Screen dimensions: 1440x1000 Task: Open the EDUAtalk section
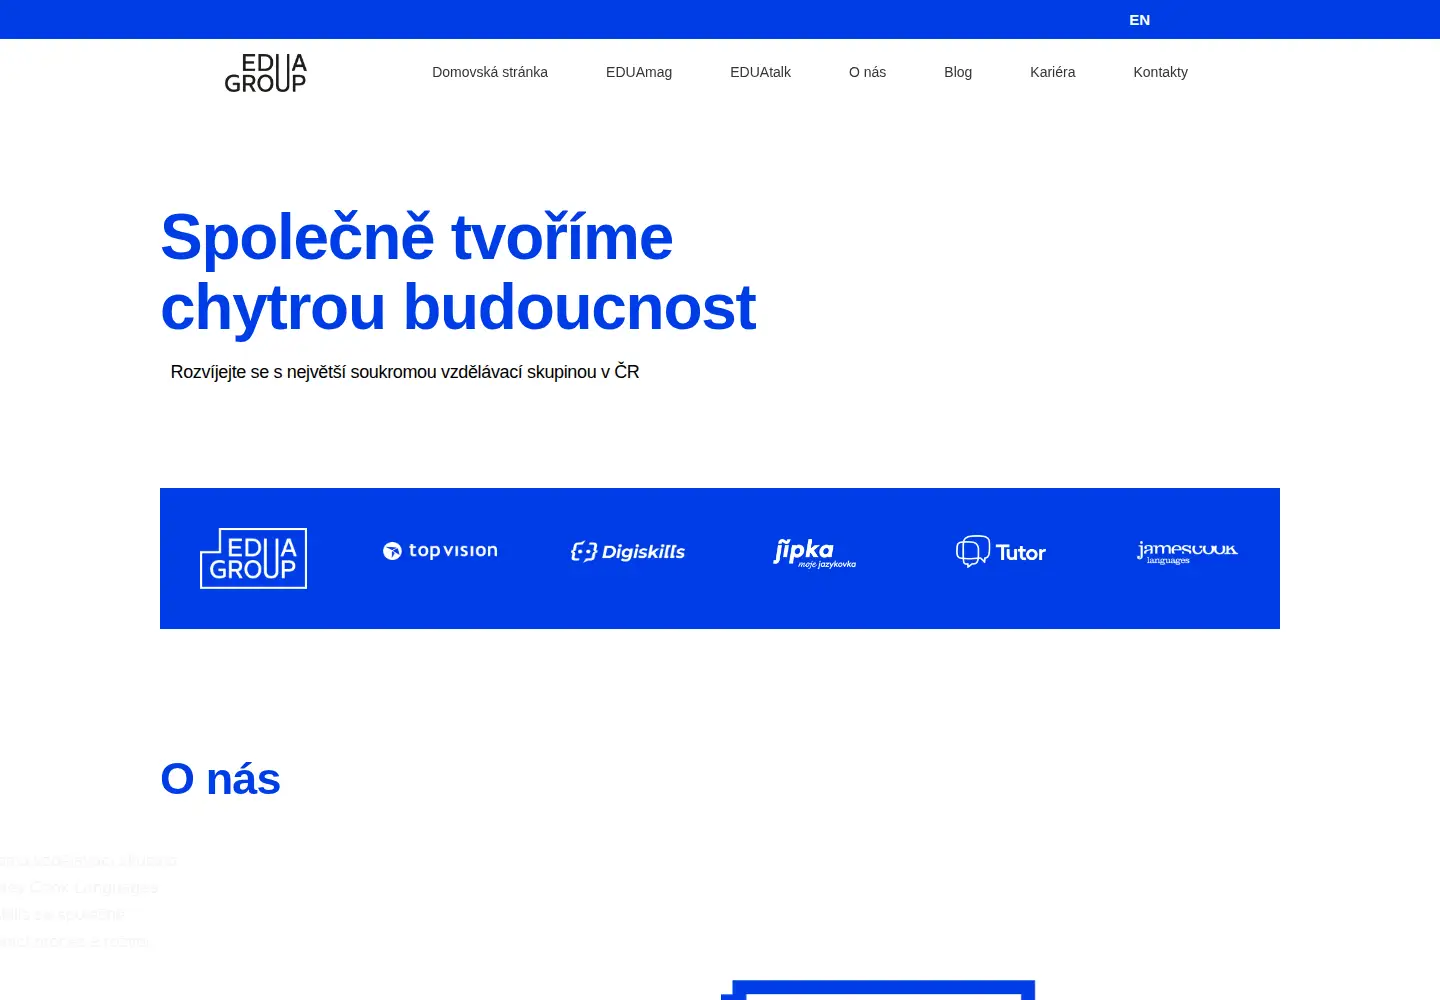[x=760, y=72]
